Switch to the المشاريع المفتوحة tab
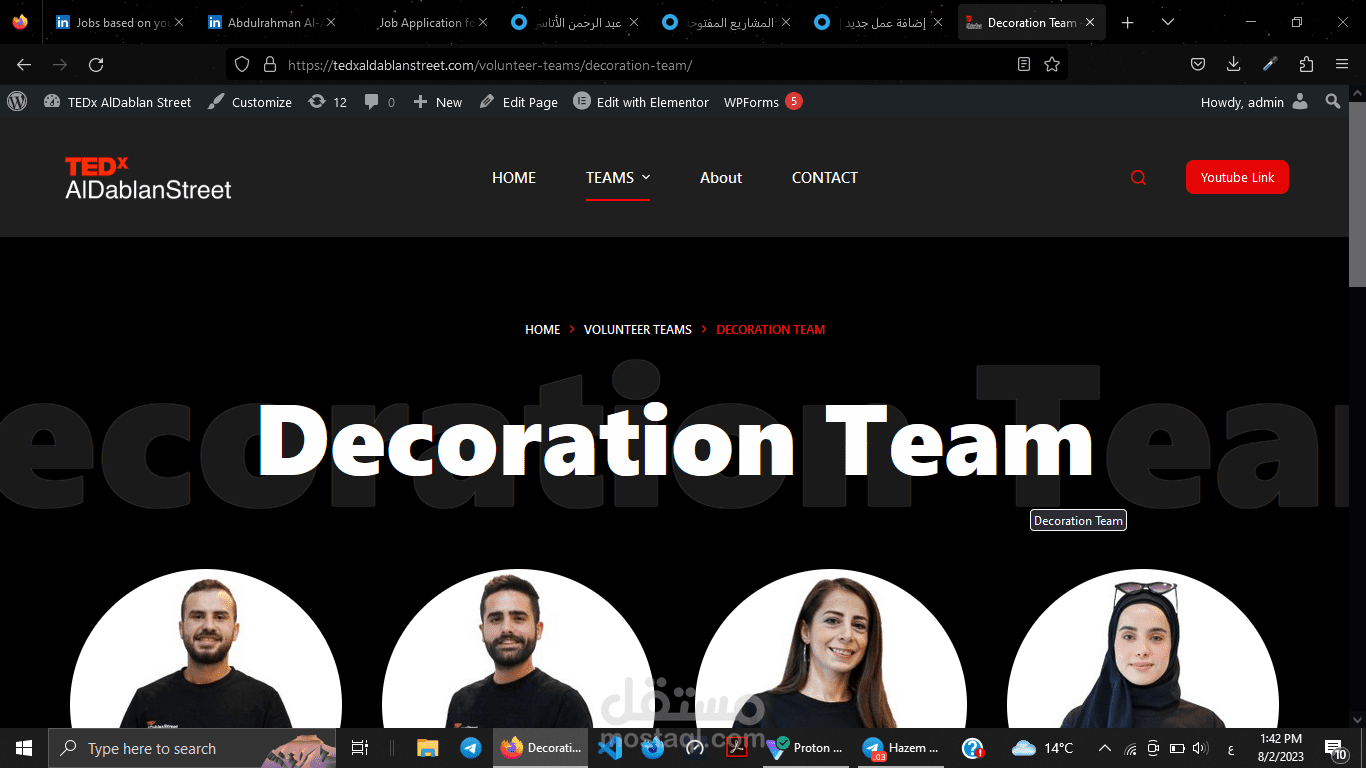Image resolution: width=1366 pixels, height=768 pixels. [728, 22]
